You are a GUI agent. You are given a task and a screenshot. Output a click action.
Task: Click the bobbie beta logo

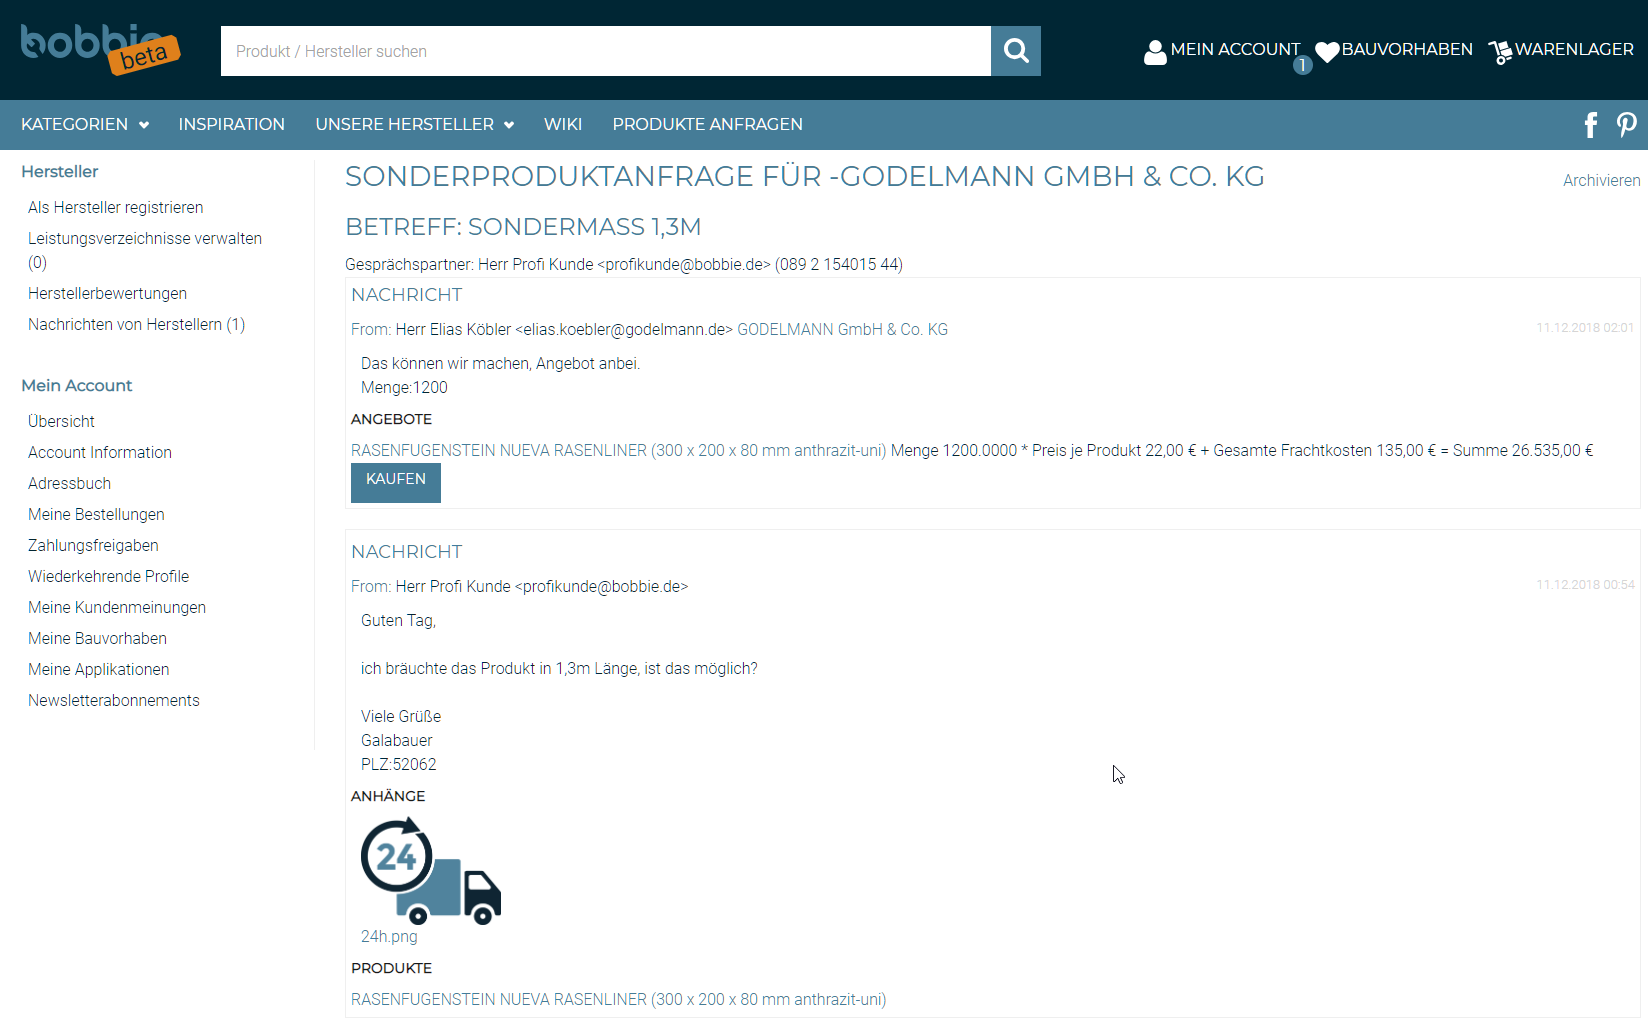pos(100,49)
